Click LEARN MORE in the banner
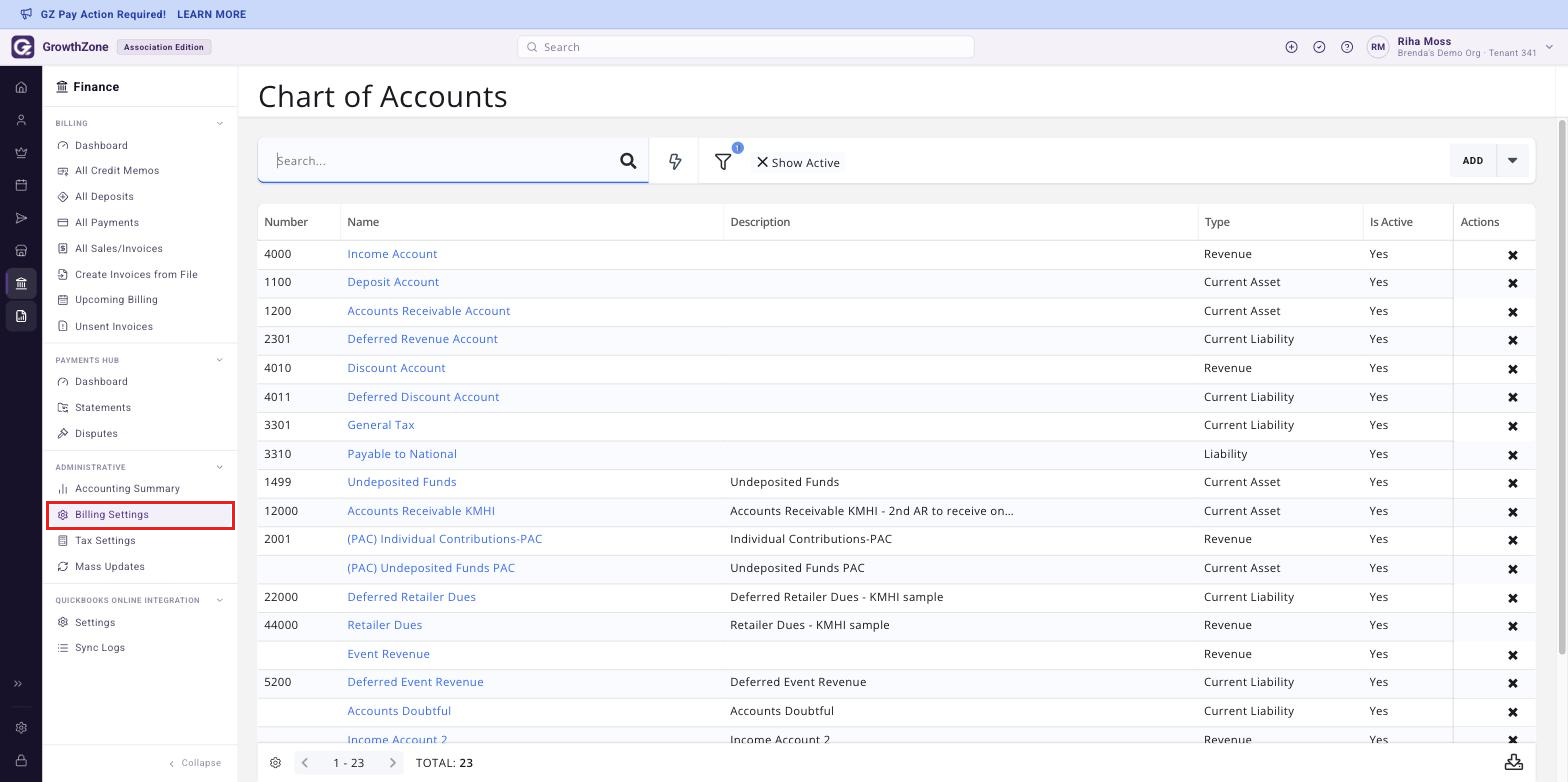1568x782 pixels. (x=211, y=15)
